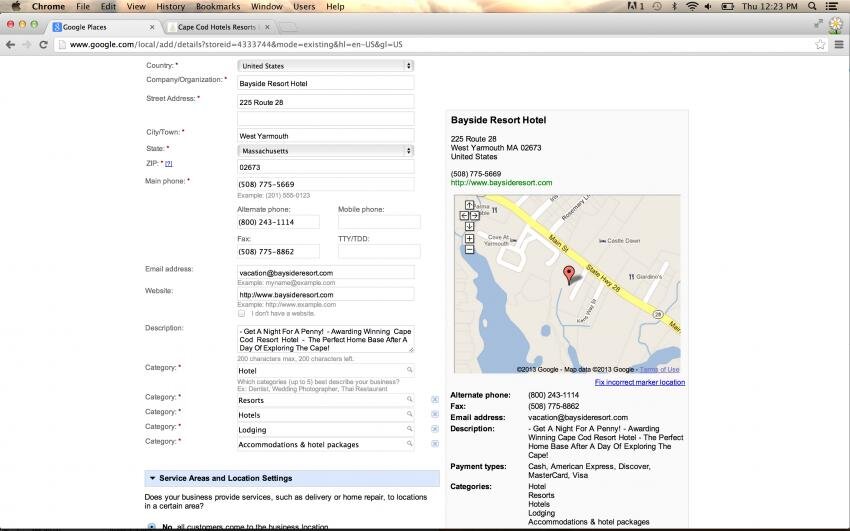Image resolution: width=850 pixels, height=531 pixels.
Task: Zoom out on the map with minus
Action: [x=469, y=249]
